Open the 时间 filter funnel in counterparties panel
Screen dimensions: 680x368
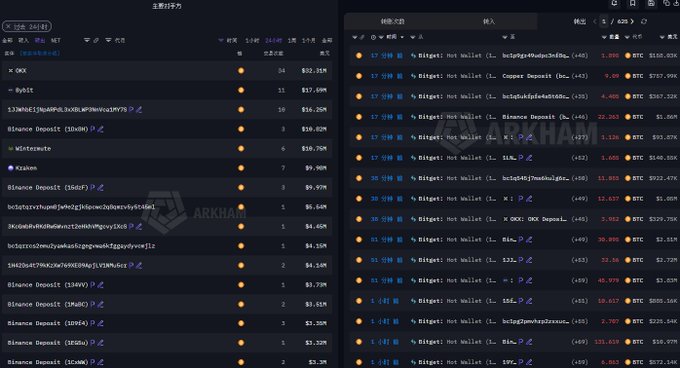tap(221, 40)
